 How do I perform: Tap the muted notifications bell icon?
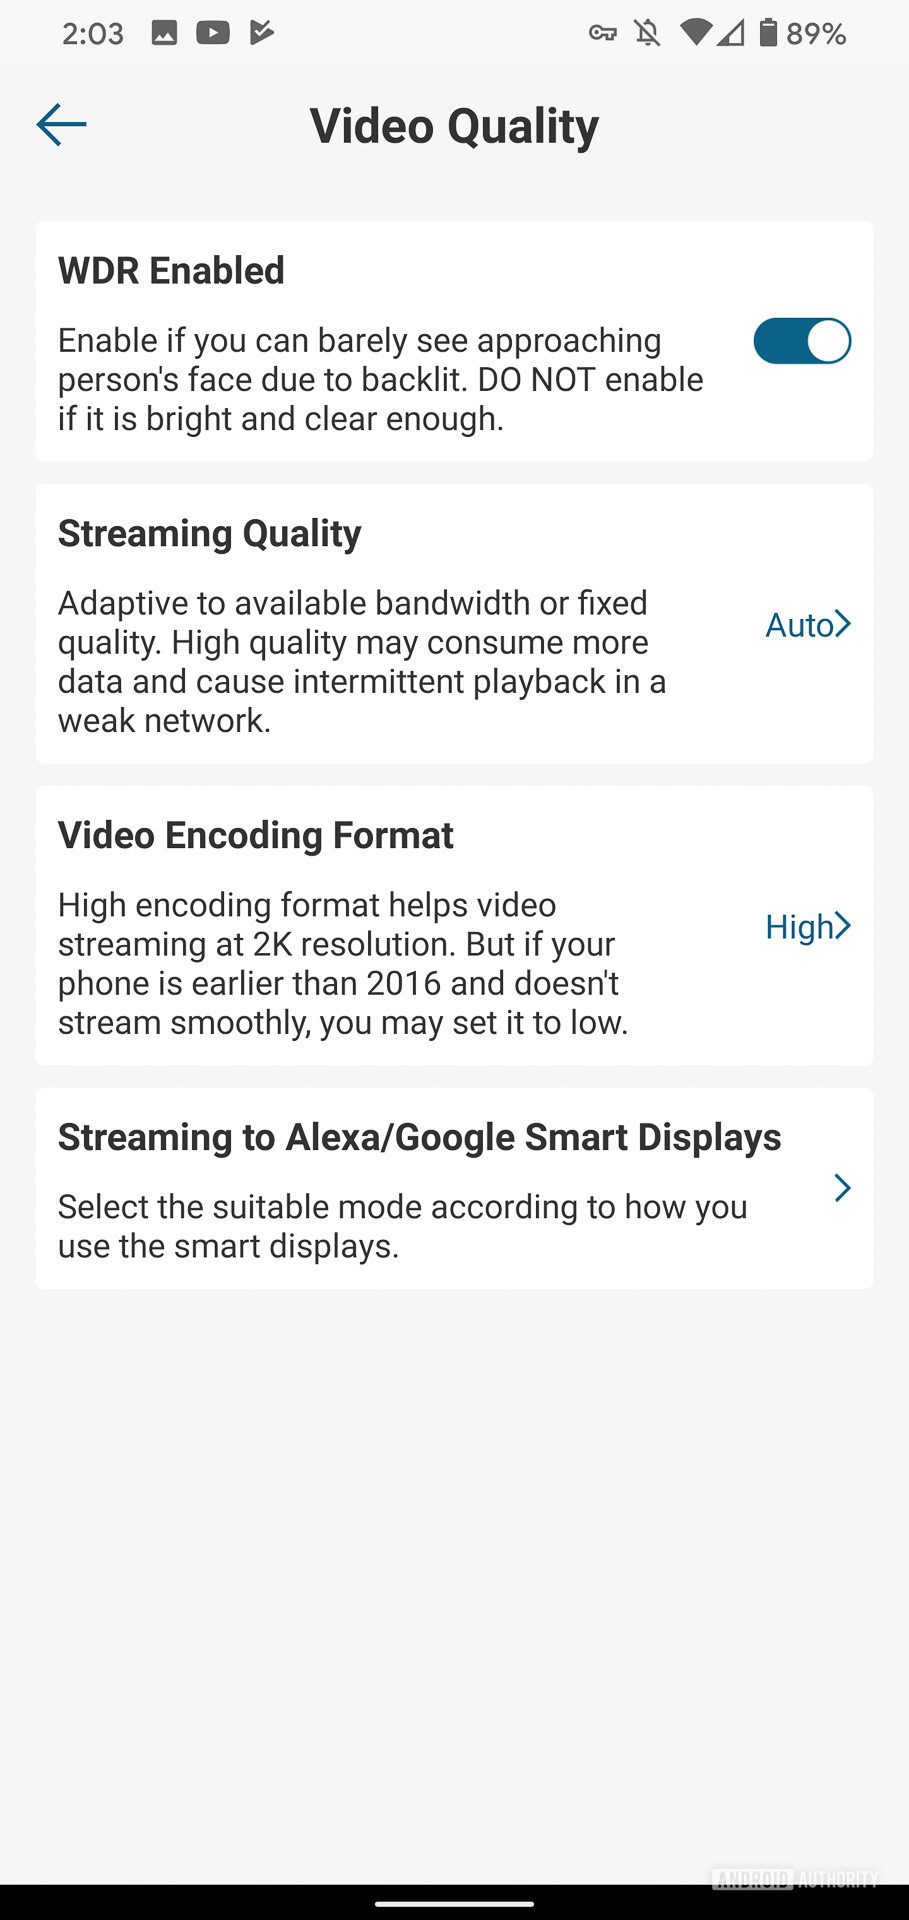click(x=647, y=34)
